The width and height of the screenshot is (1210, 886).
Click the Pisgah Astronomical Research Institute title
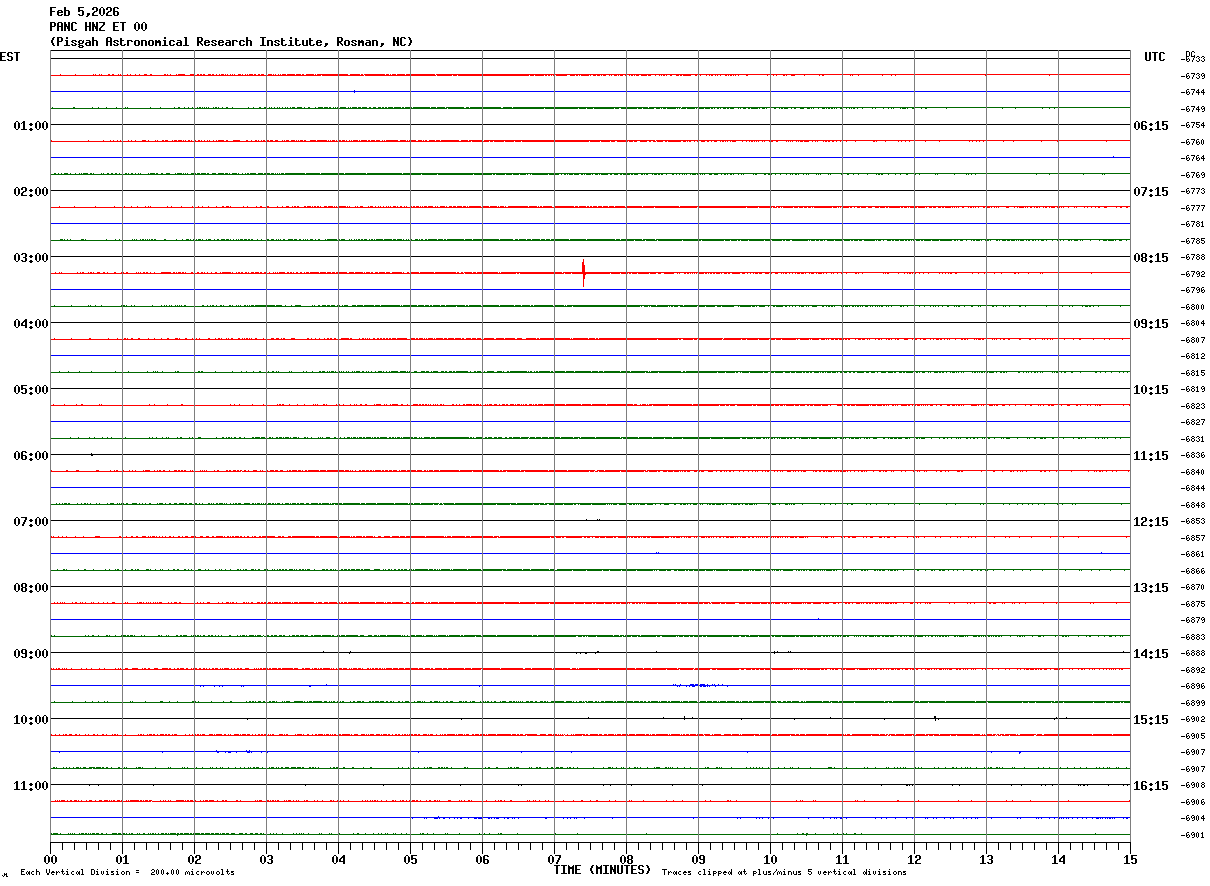[231, 42]
